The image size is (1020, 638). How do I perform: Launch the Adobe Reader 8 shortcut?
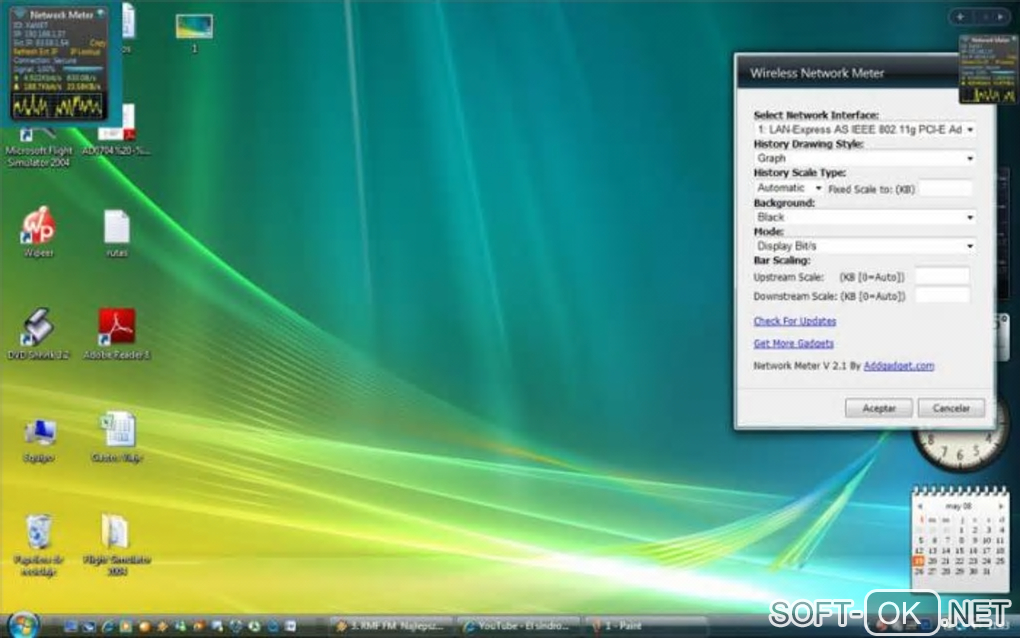116,333
